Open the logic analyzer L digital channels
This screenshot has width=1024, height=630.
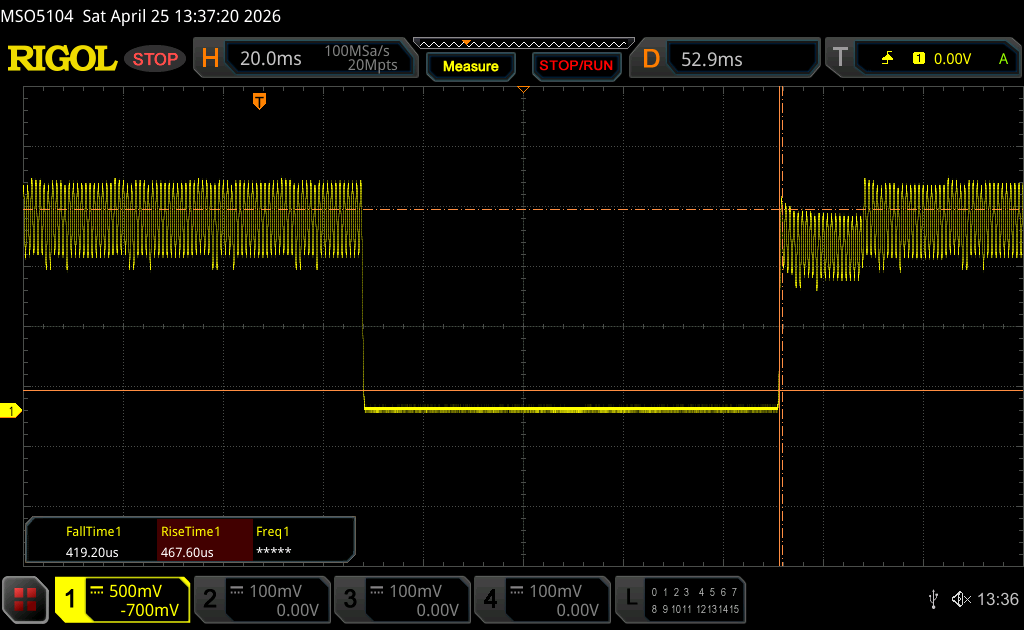[680, 599]
